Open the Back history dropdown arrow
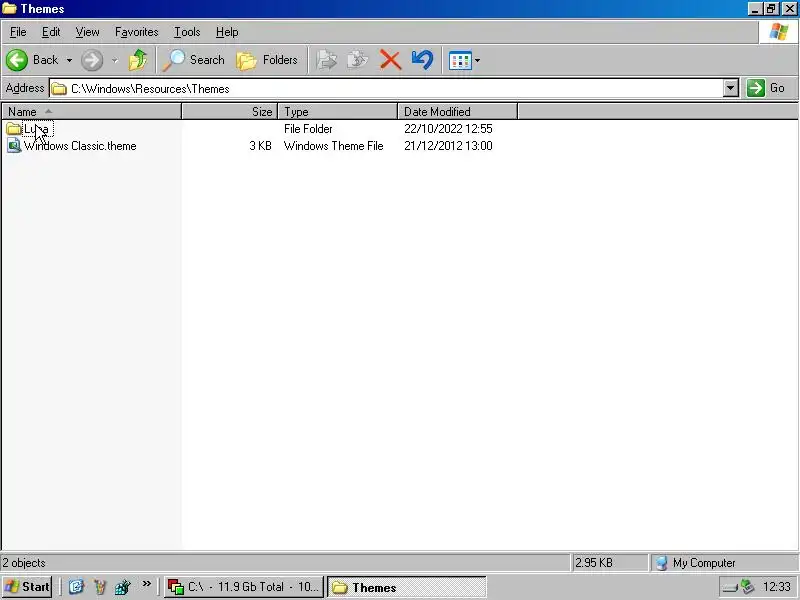This screenshot has width=800, height=600. [69, 60]
